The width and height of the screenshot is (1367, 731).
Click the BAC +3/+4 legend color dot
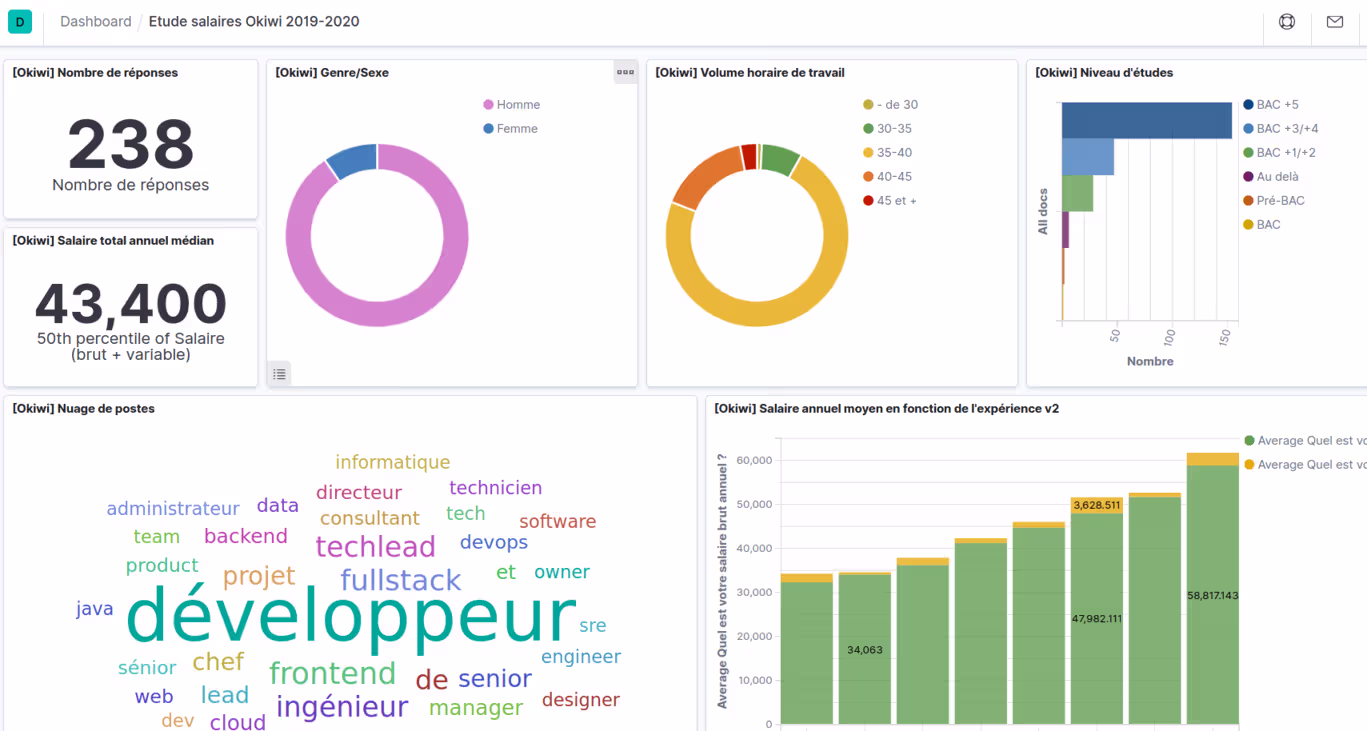pyautogui.click(x=1248, y=129)
